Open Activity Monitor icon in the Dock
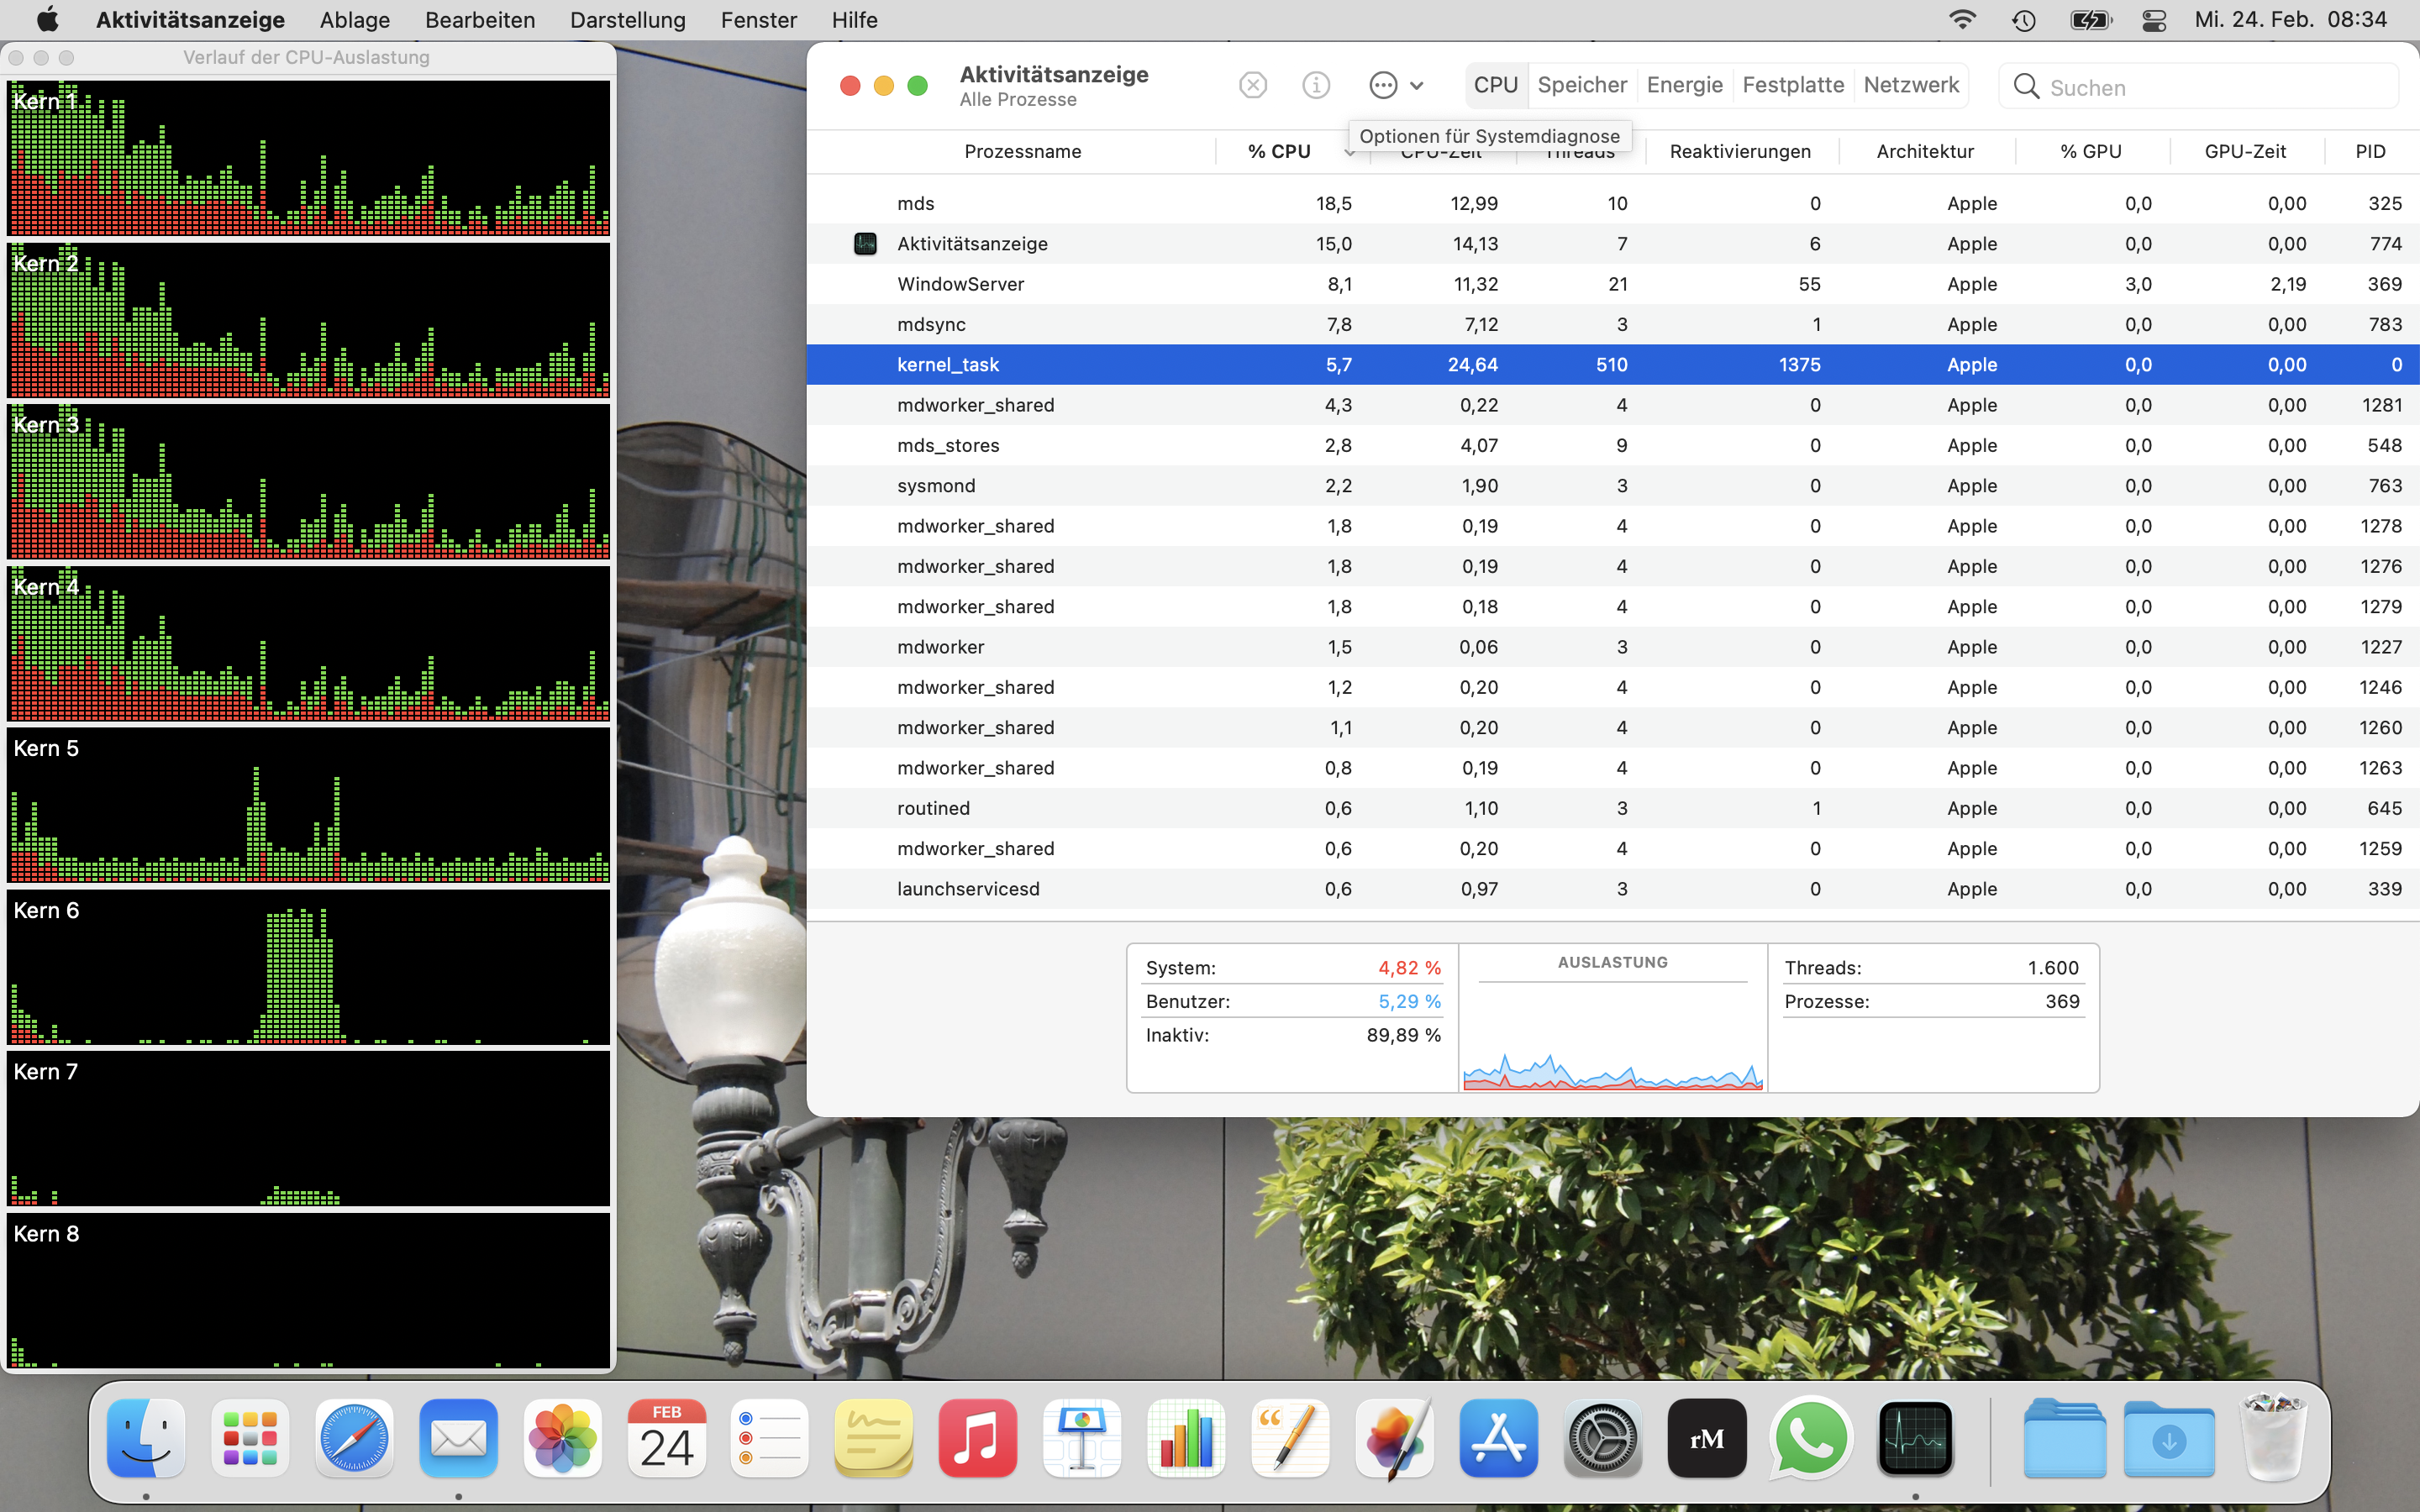 click(1914, 1438)
